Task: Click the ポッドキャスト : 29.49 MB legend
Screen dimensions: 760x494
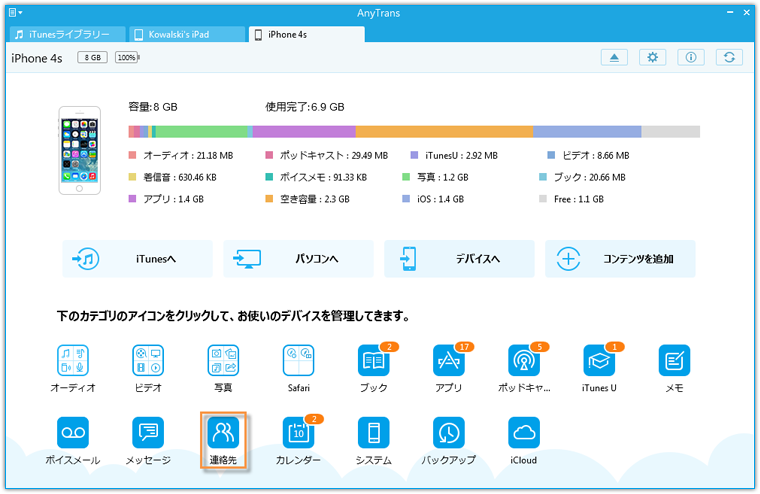Action: (327, 156)
